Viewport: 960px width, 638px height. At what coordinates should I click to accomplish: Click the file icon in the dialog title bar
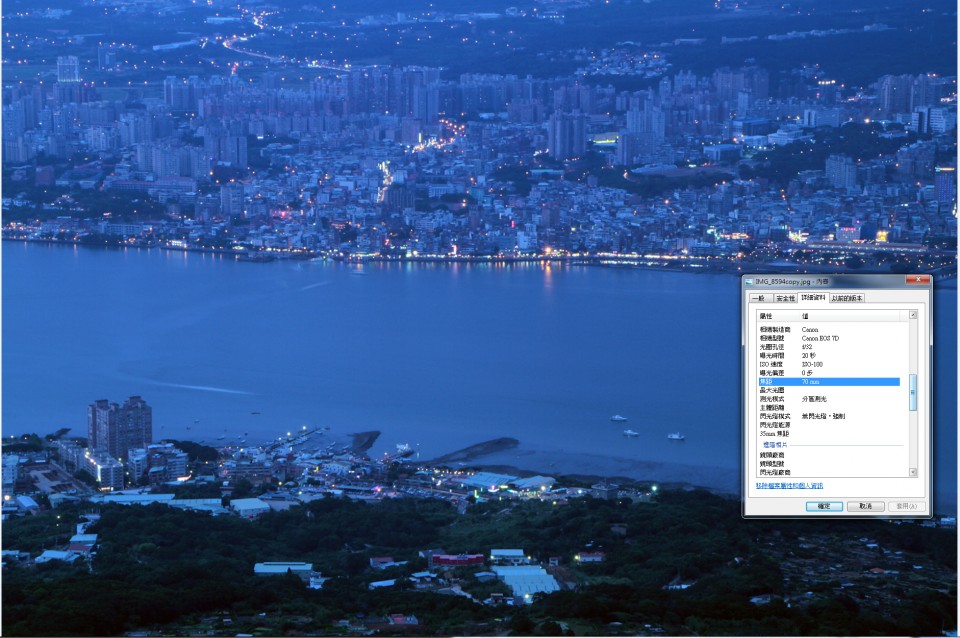[x=749, y=282]
